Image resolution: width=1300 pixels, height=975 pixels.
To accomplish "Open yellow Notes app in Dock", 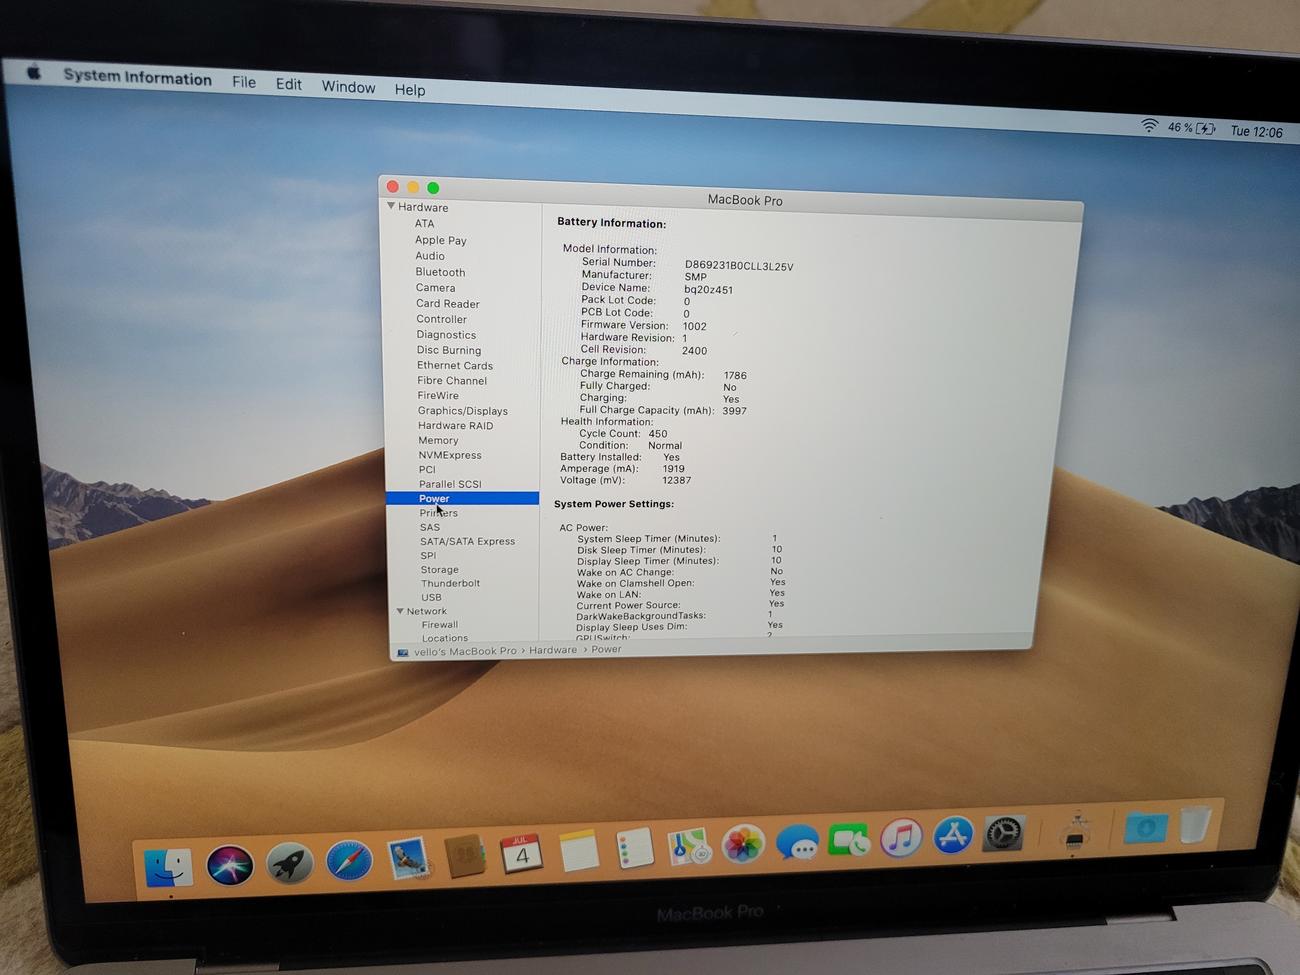I will coord(578,850).
